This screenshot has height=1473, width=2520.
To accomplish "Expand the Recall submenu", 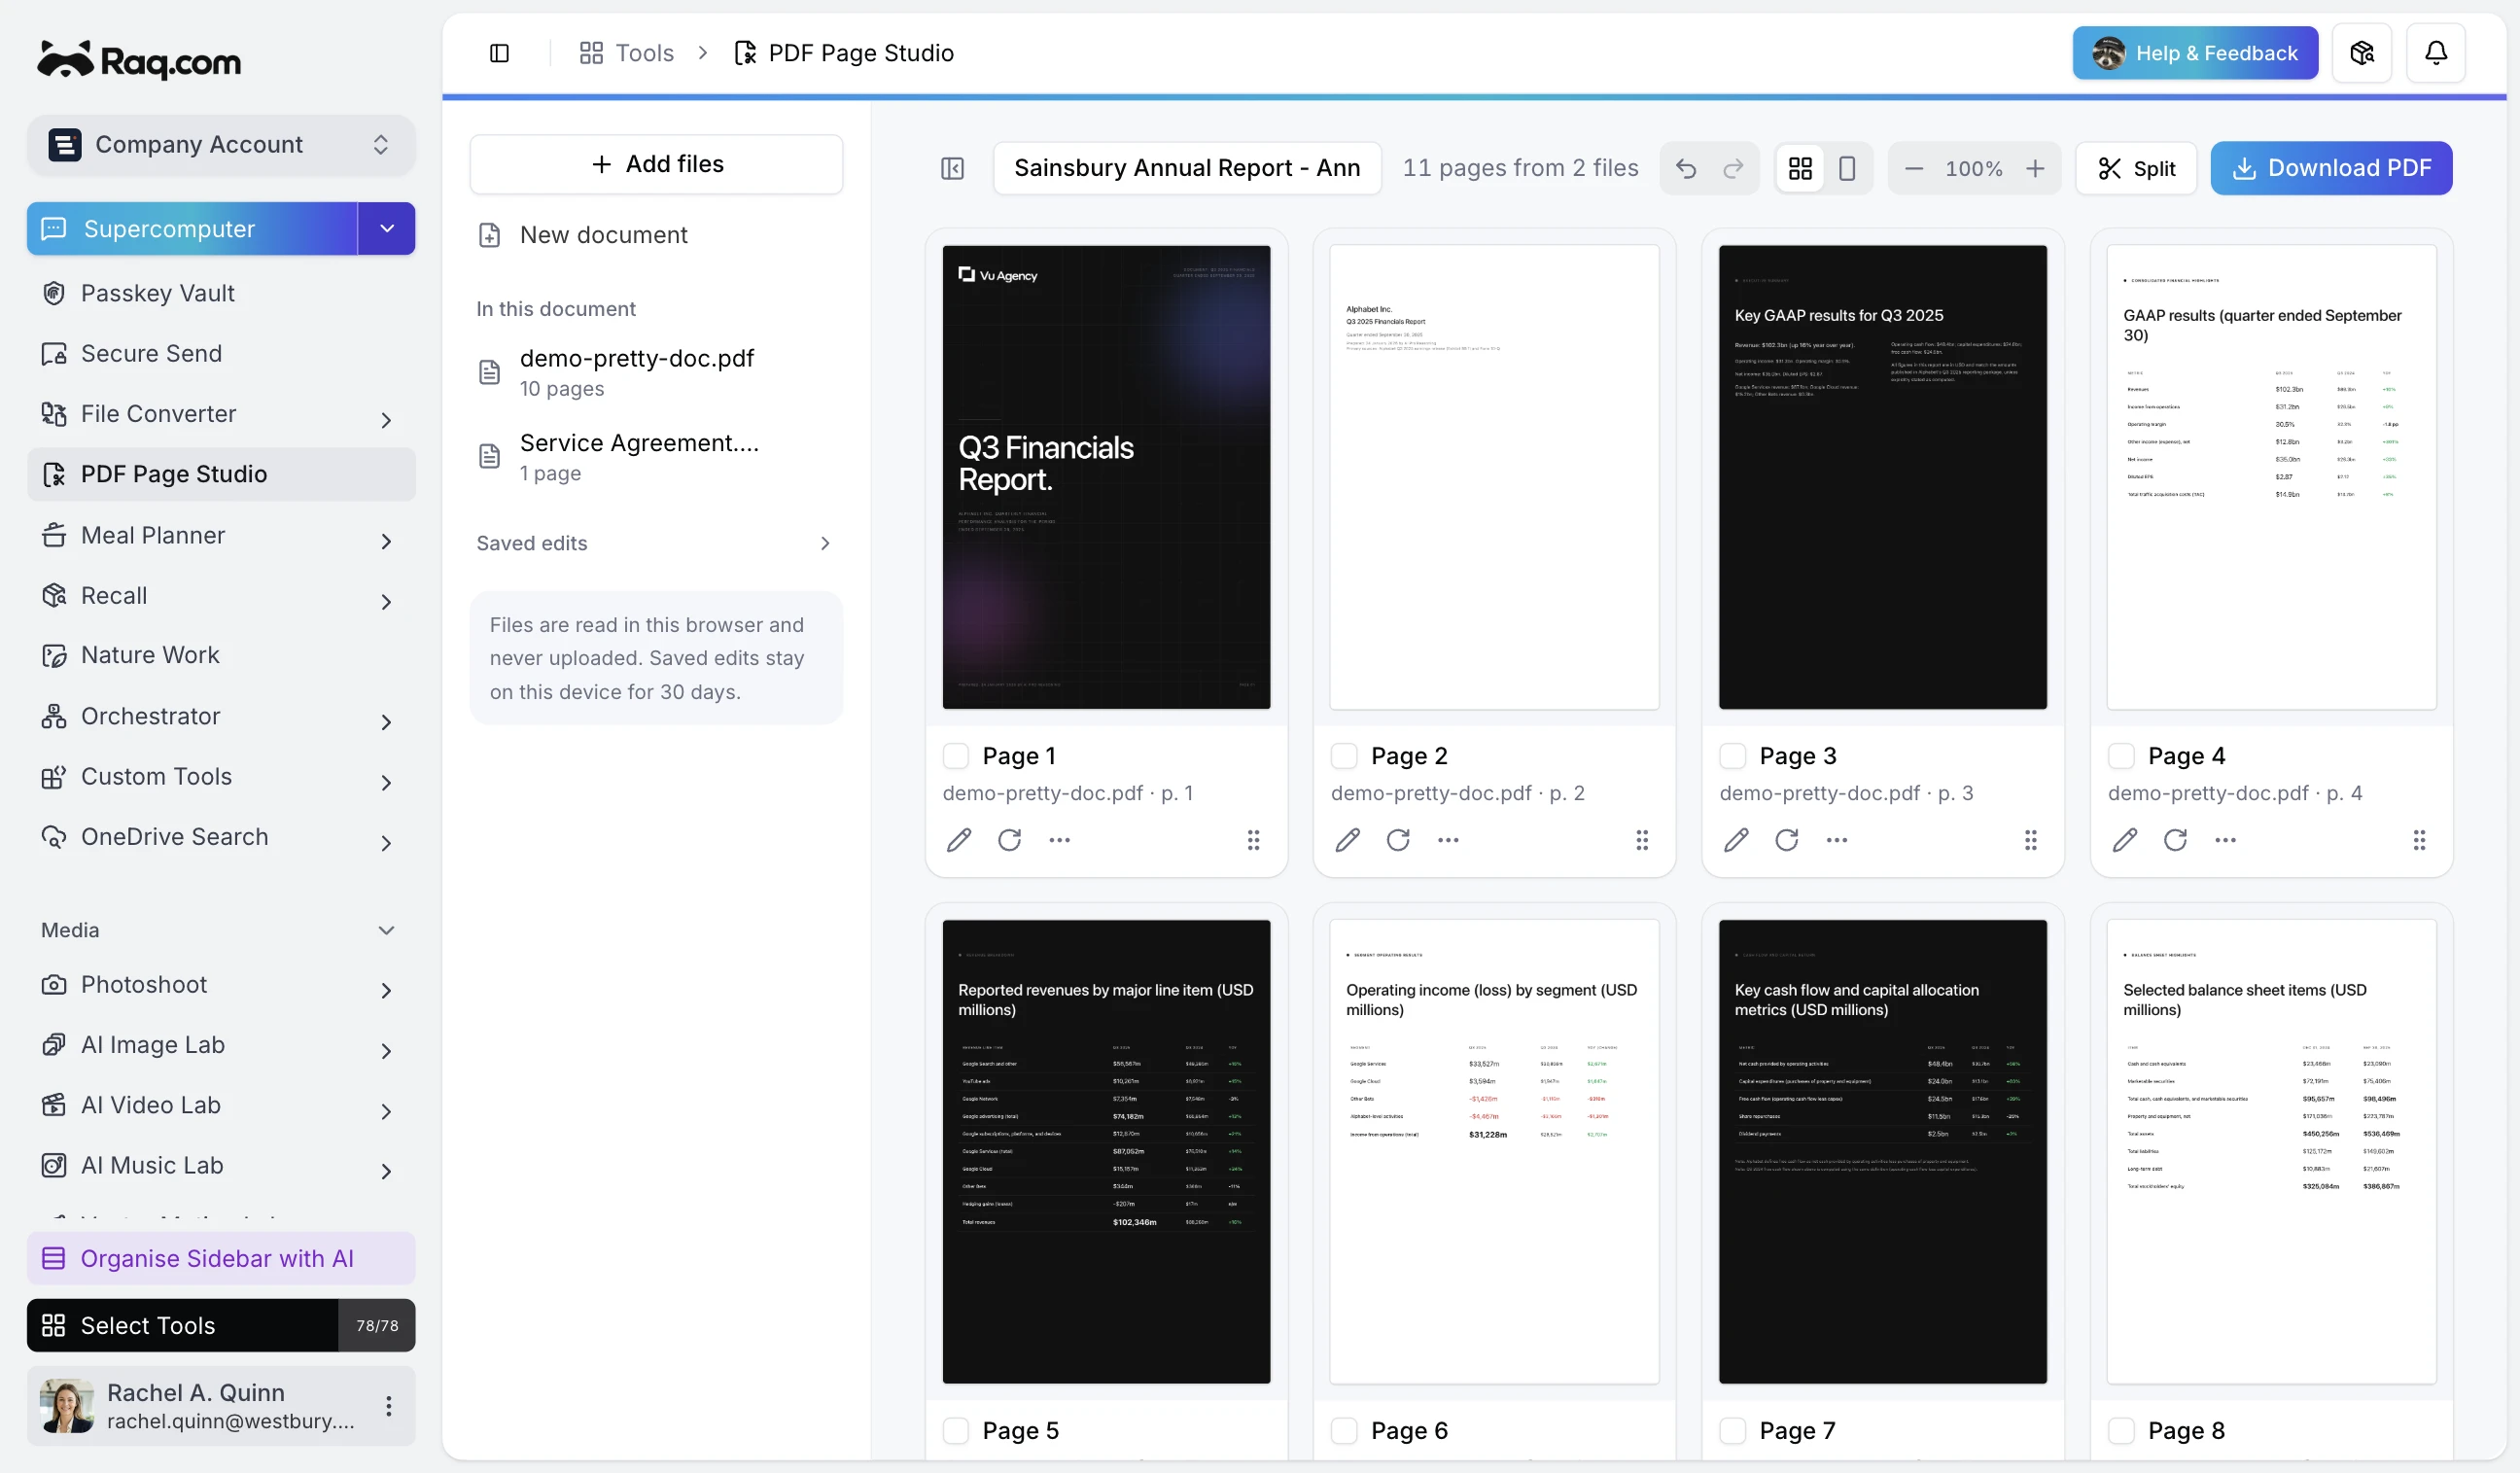I will (x=386, y=601).
